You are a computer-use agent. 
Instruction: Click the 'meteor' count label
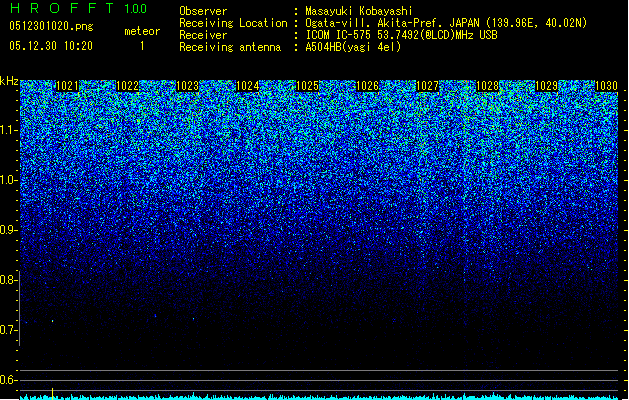point(142,31)
